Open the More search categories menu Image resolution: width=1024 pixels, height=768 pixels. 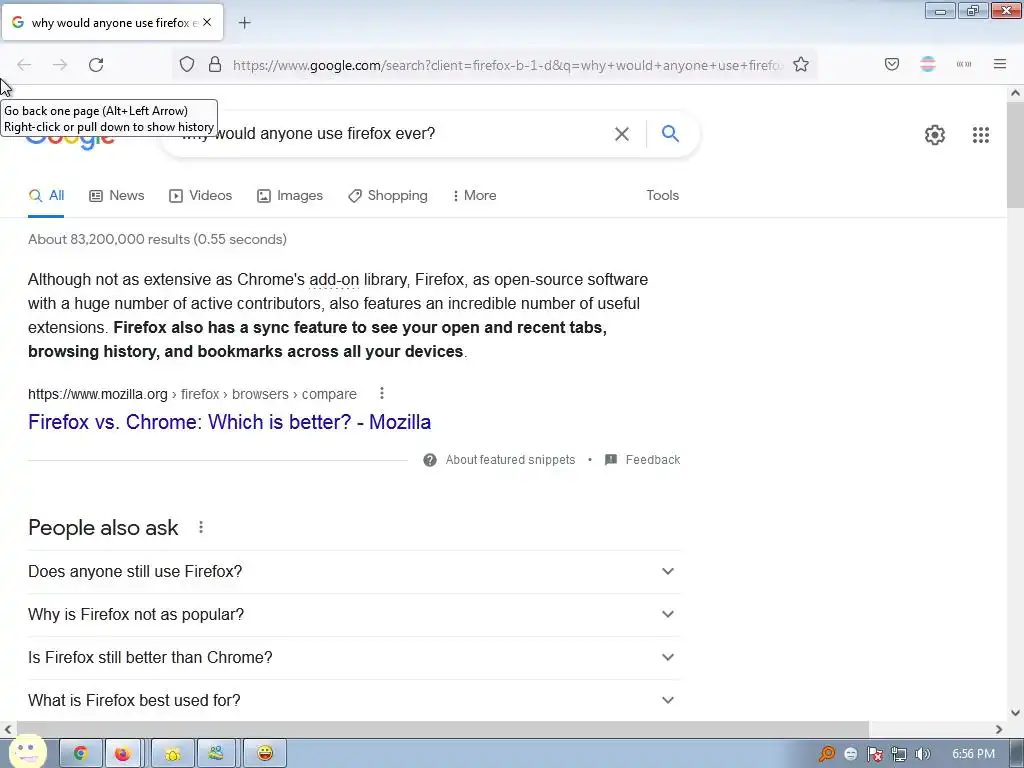click(475, 195)
